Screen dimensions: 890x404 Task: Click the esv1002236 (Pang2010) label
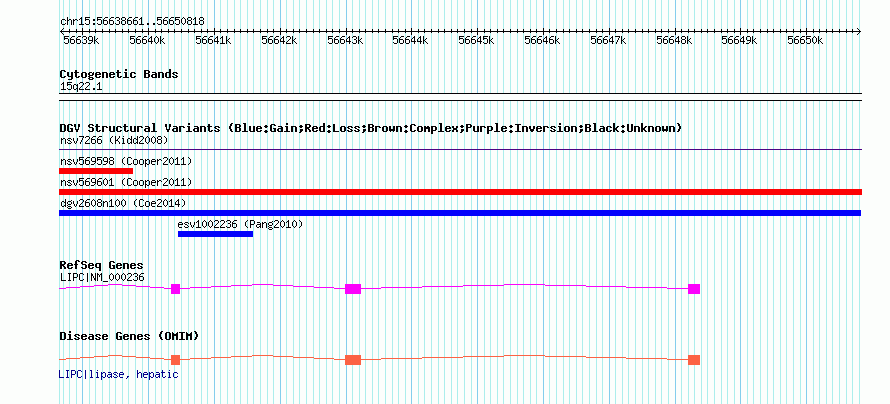point(241,224)
